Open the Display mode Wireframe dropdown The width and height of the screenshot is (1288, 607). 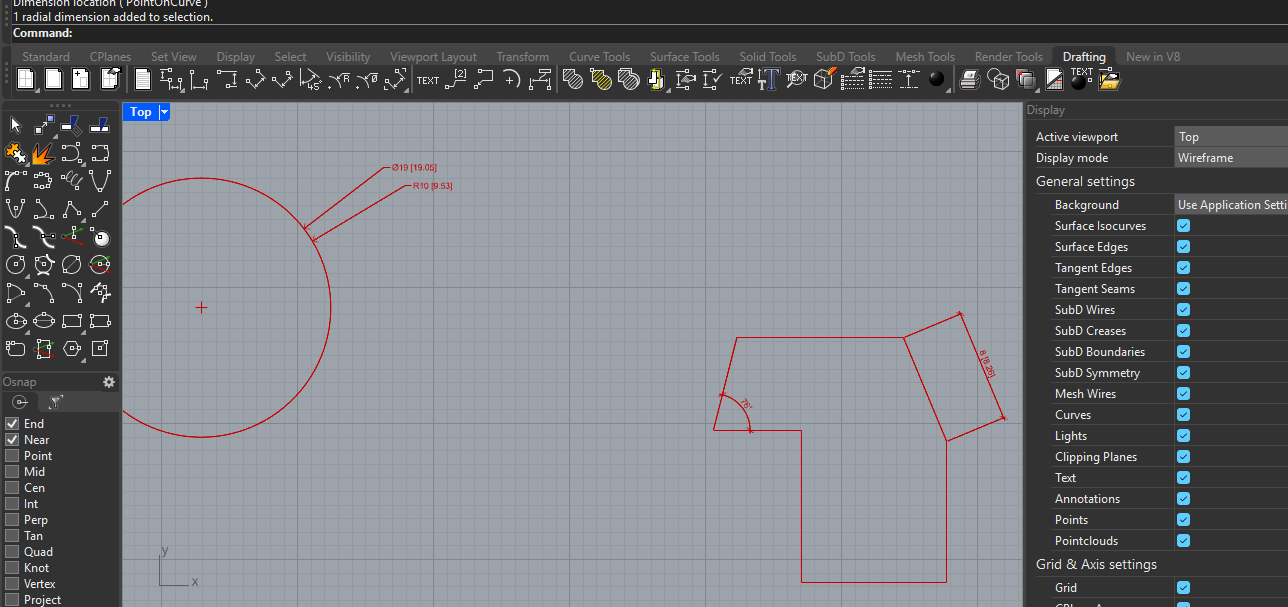pyautogui.click(x=1230, y=158)
